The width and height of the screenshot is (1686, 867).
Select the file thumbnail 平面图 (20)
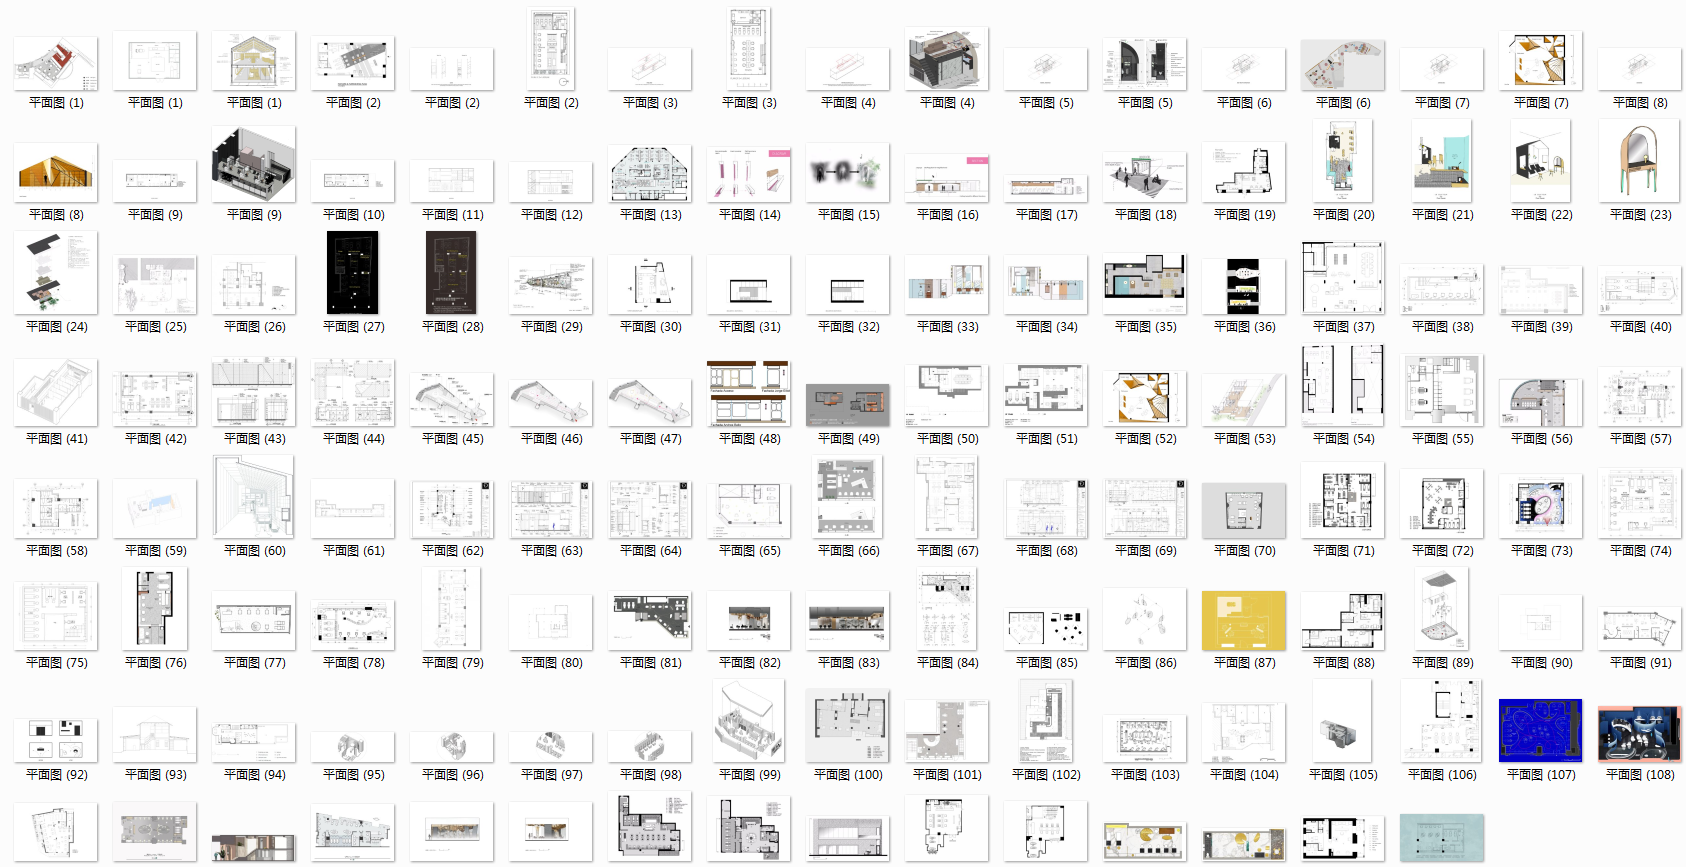[x=1342, y=161]
